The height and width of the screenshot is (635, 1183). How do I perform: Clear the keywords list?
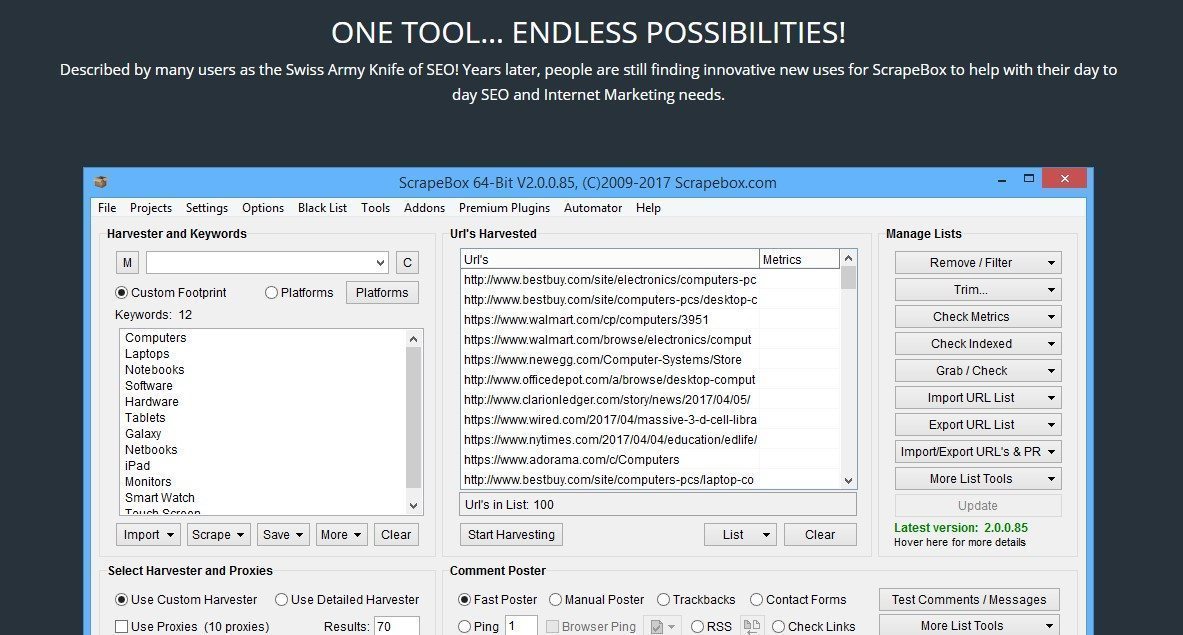point(396,535)
